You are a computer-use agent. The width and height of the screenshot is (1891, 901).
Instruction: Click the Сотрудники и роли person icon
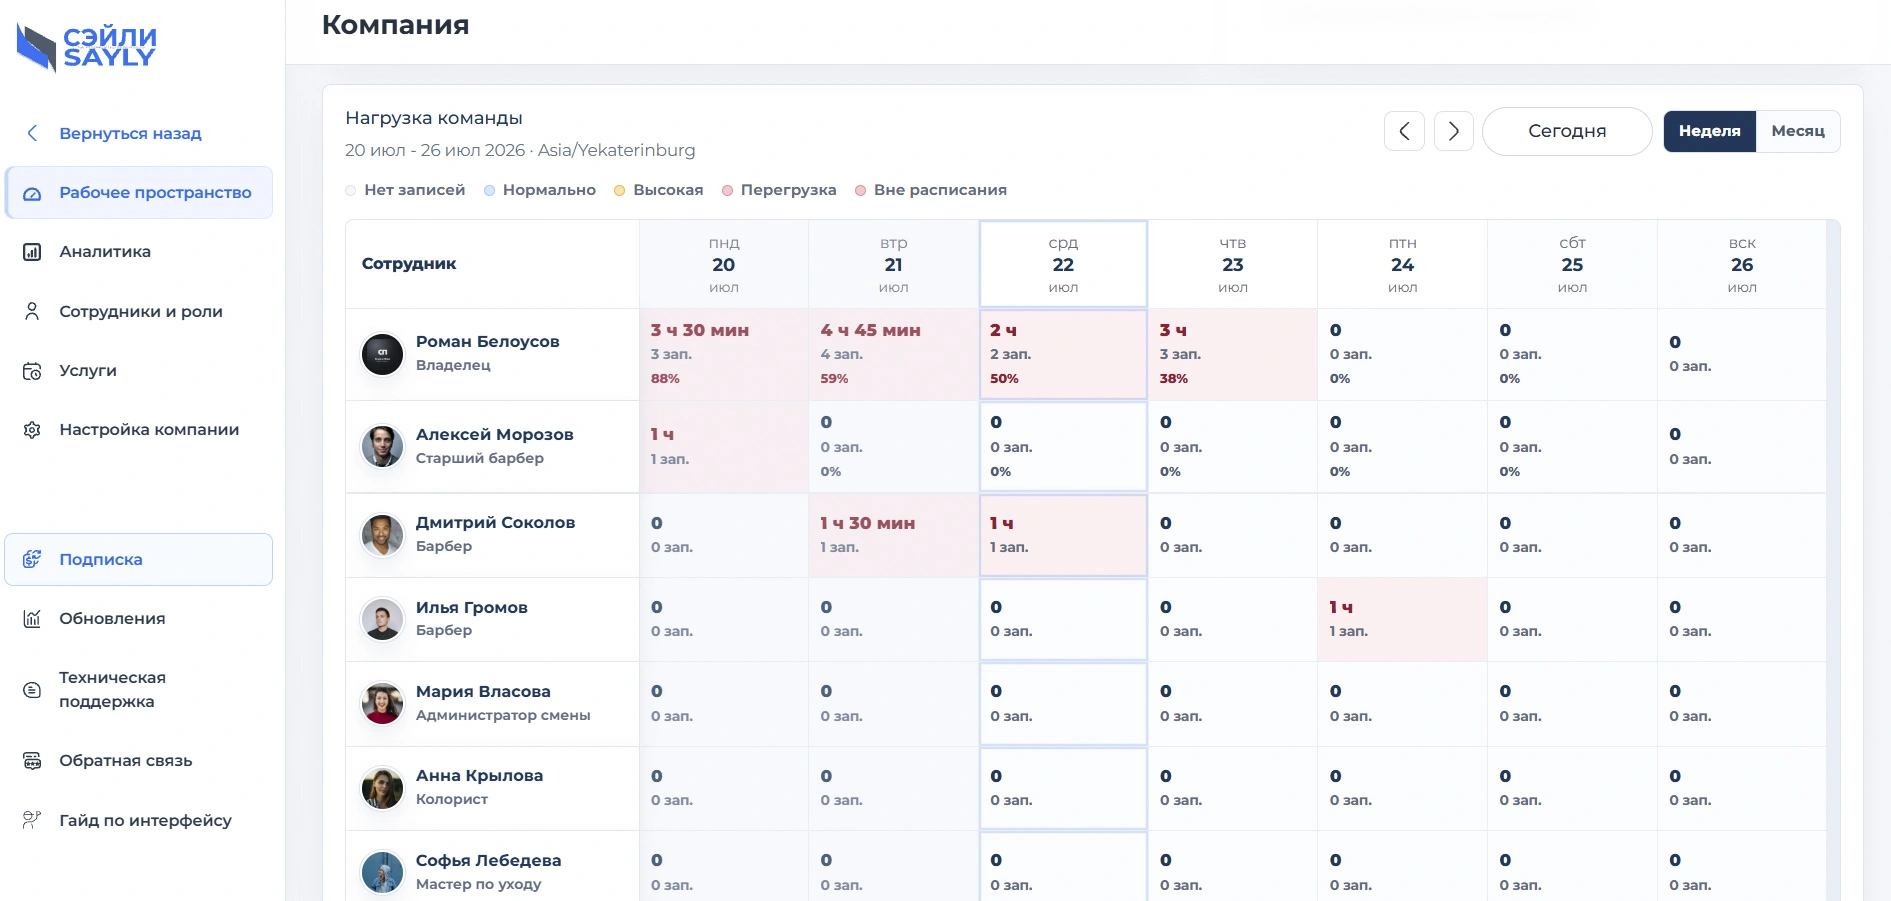(32, 311)
